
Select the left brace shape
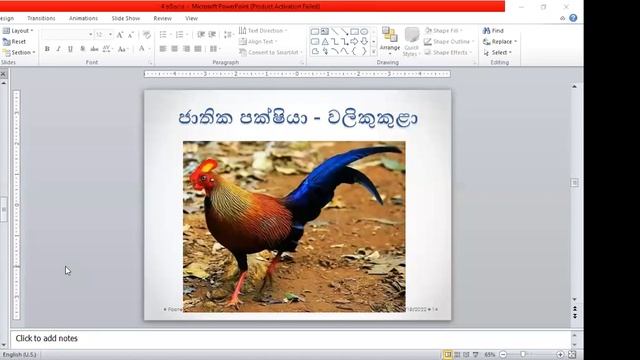click(354, 51)
